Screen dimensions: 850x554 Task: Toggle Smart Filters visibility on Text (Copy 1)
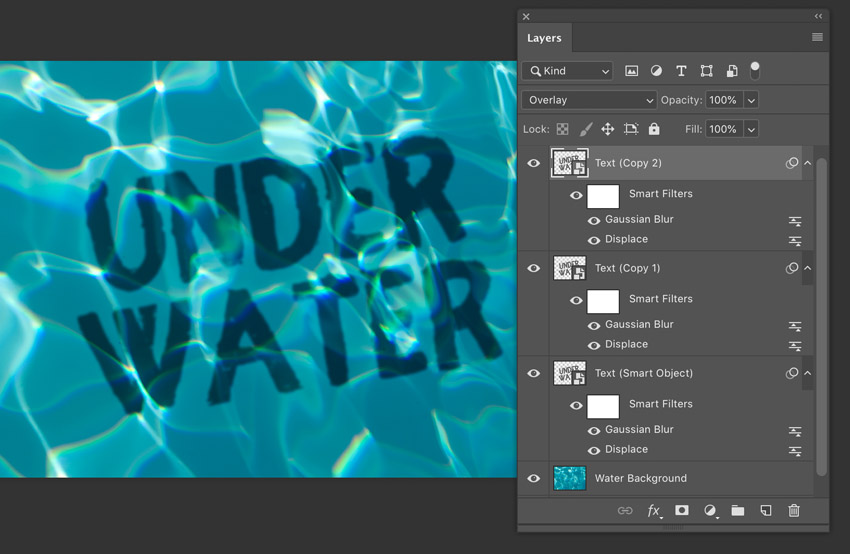pyautogui.click(x=576, y=300)
